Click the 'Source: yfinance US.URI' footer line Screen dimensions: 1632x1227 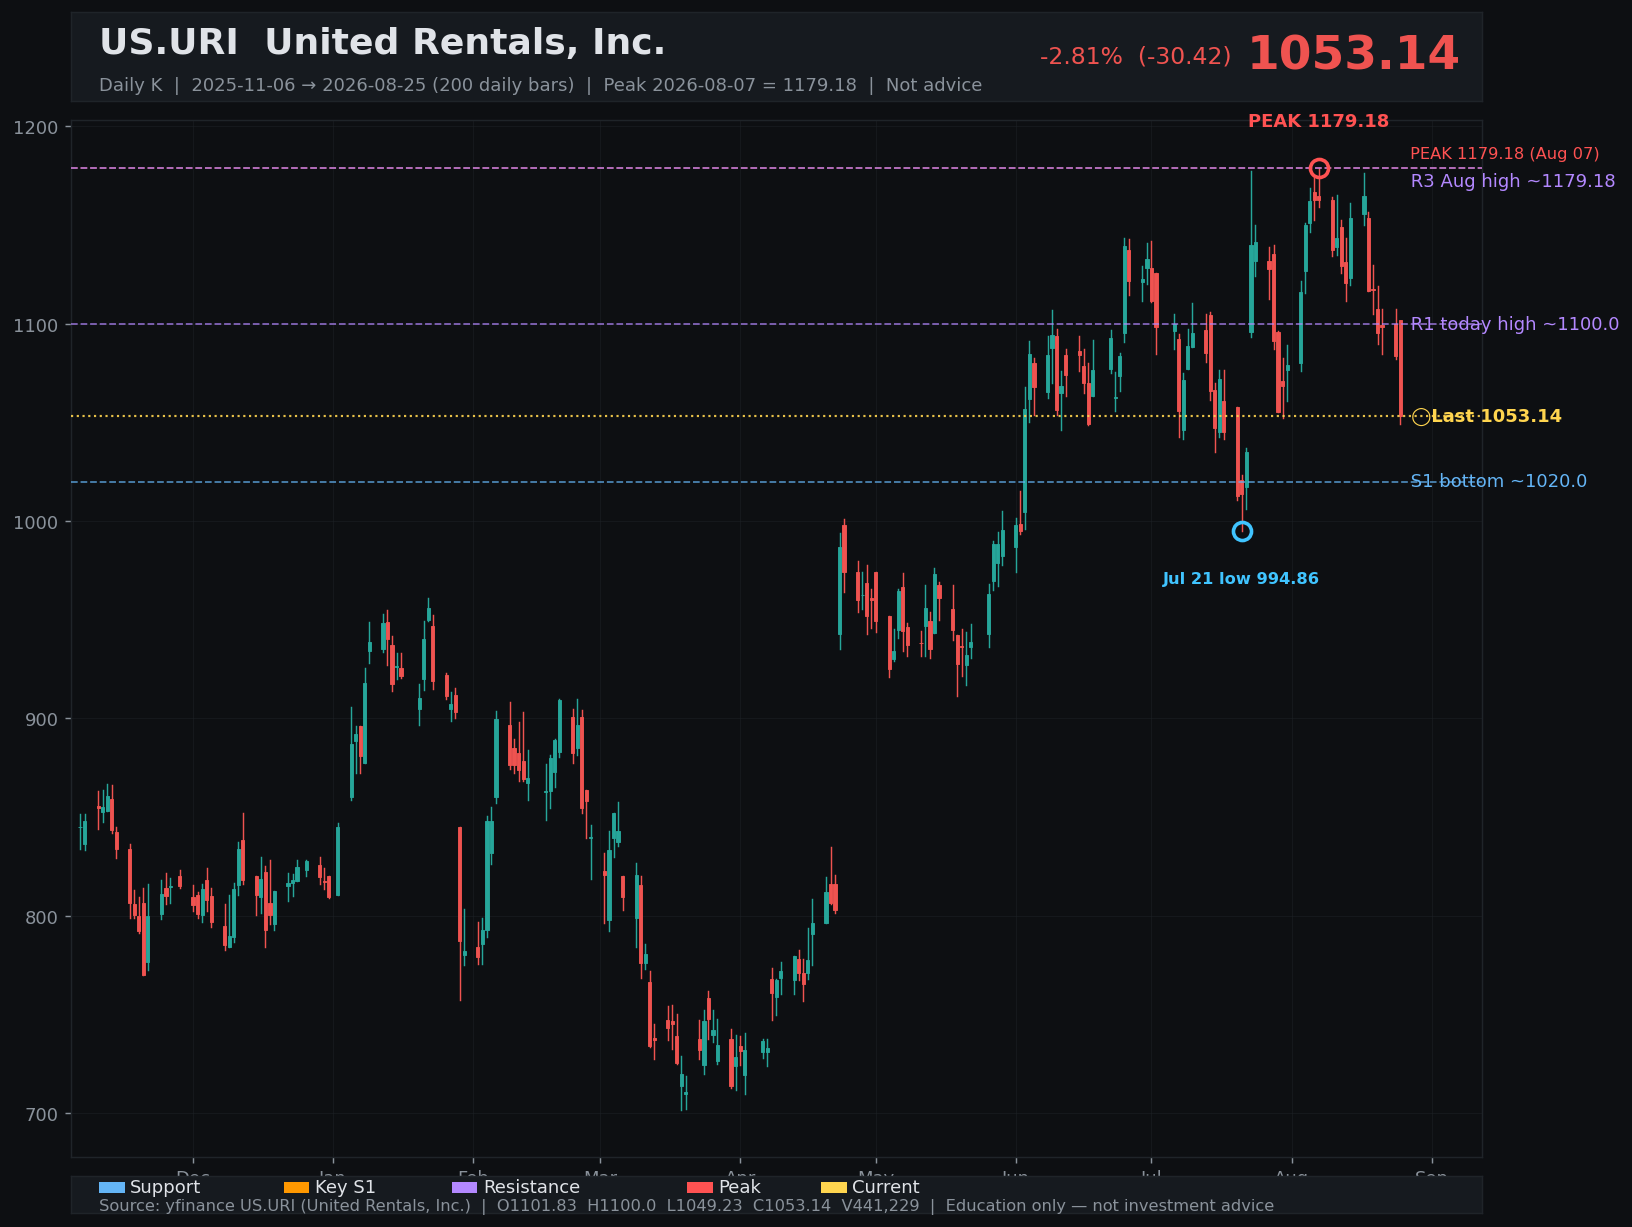click(686, 1206)
